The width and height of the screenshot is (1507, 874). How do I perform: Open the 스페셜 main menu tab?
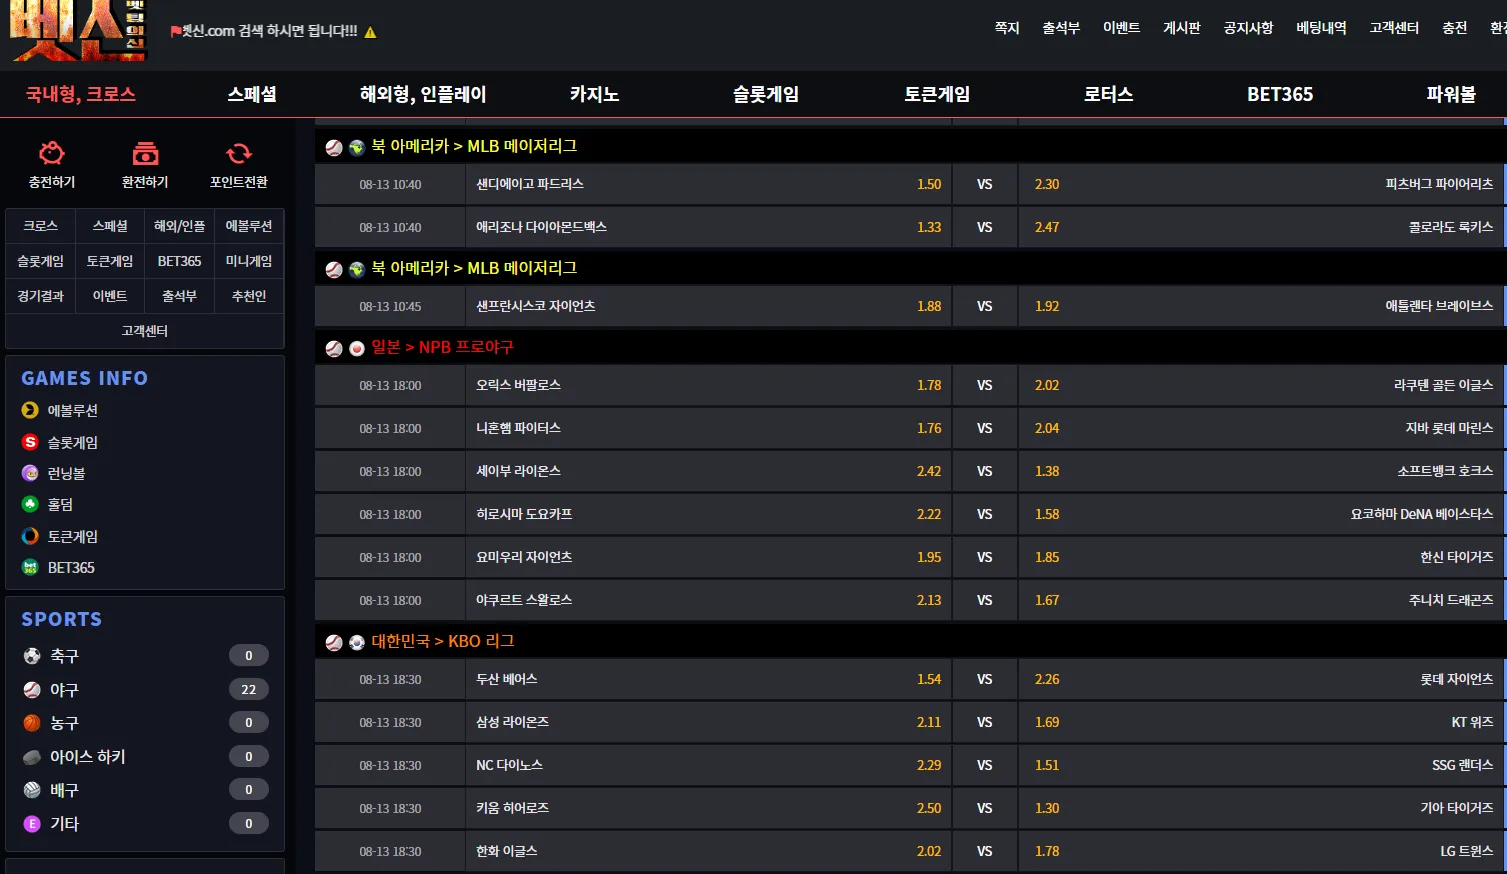point(252,94)
